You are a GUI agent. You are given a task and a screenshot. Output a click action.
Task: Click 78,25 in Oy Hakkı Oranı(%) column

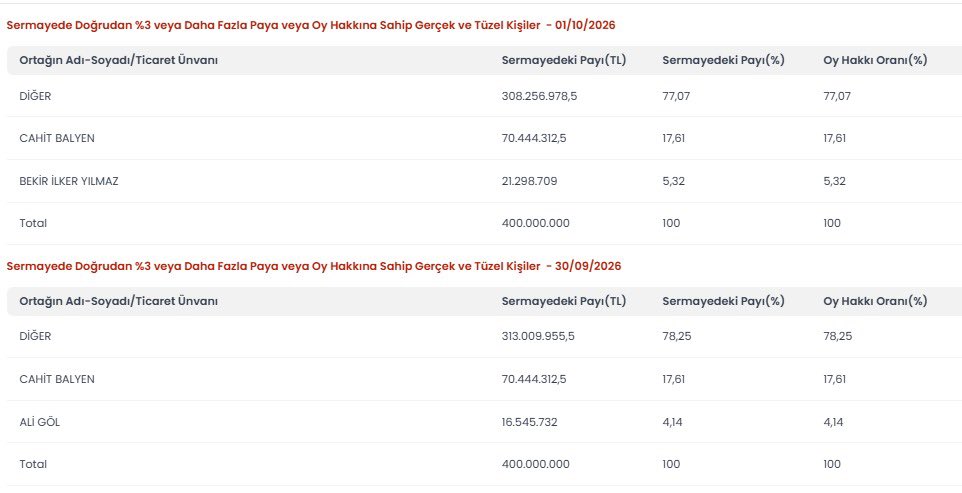[x=837, y=337]
